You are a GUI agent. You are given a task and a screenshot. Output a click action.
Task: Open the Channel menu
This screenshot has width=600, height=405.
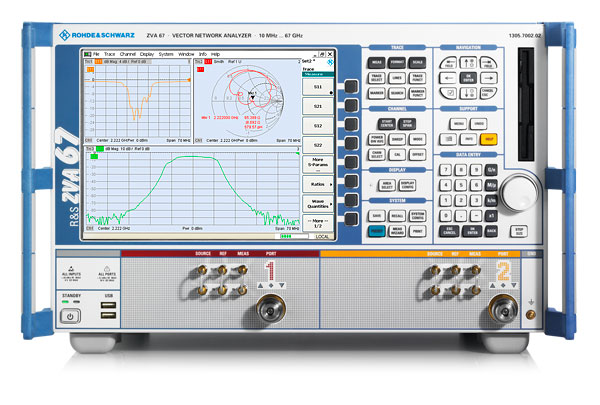(128, 54)
